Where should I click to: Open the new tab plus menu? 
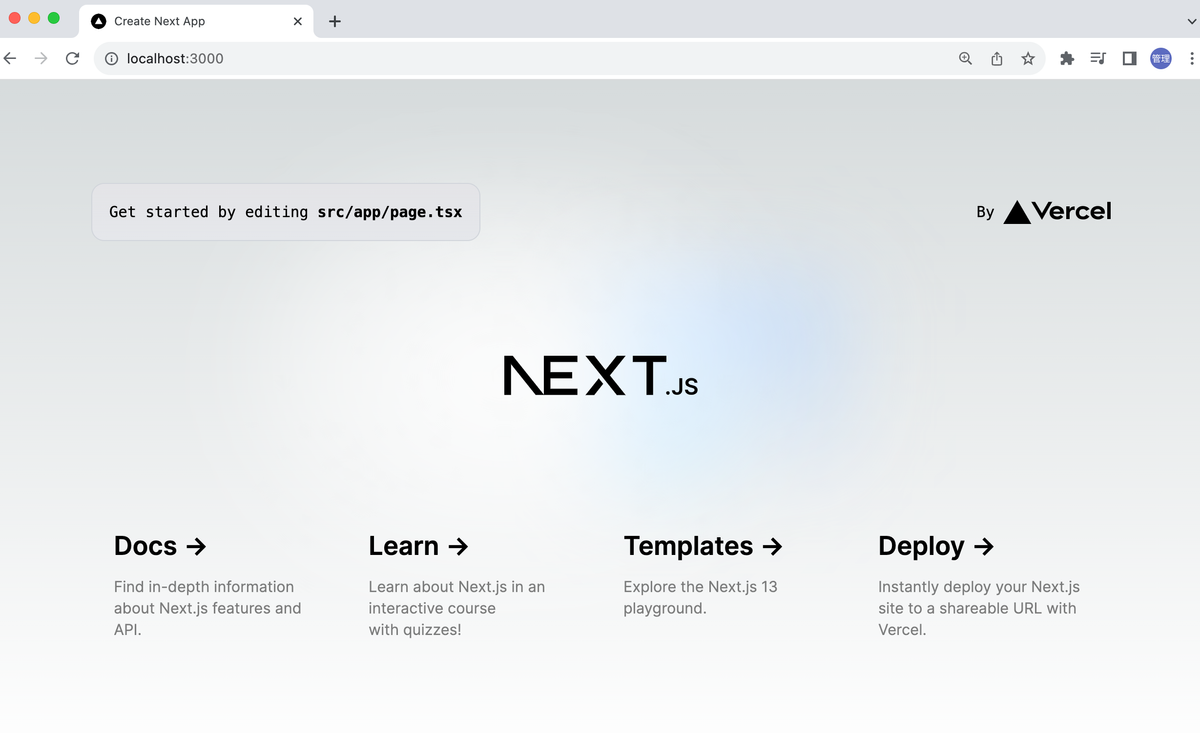(x=334, y=20)
